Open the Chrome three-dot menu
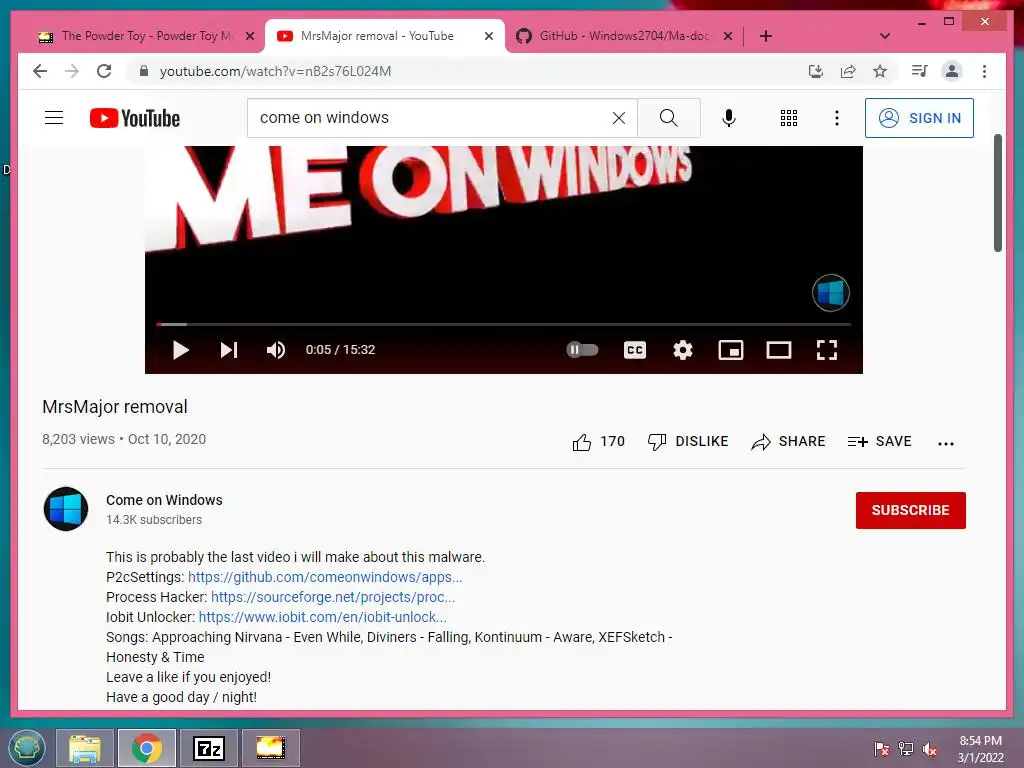The width and height of the screenshot is (1024, 768). tap(984, 71)
